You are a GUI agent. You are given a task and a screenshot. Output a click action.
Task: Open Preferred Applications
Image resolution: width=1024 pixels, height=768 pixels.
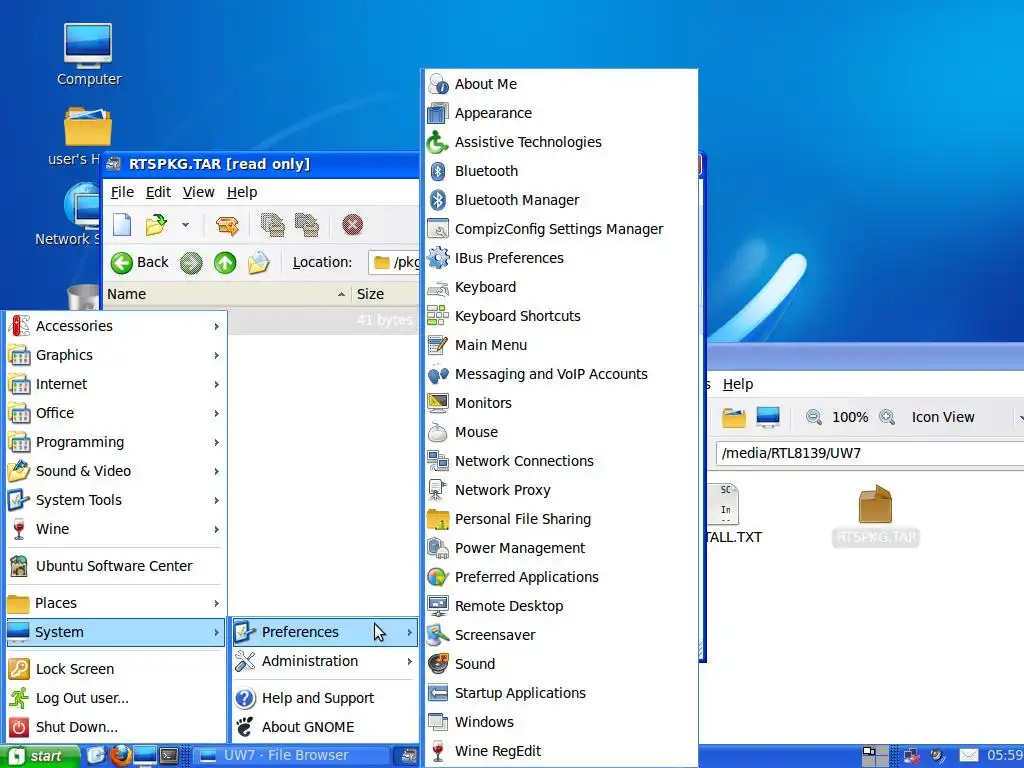(561, 577)
